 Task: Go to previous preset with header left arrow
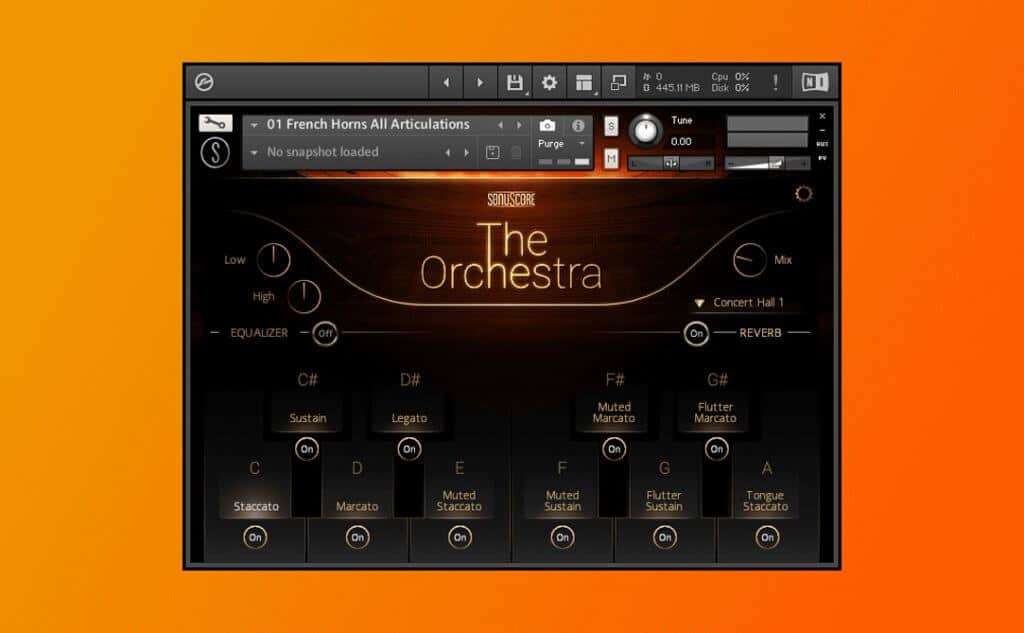(x=446, y=82)
